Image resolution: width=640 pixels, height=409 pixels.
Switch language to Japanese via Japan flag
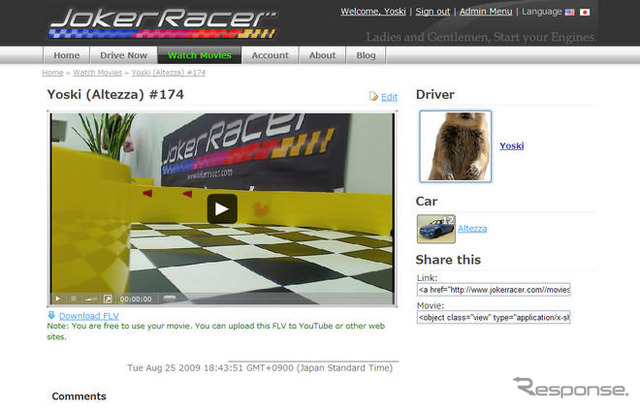[x=585, y=12]
